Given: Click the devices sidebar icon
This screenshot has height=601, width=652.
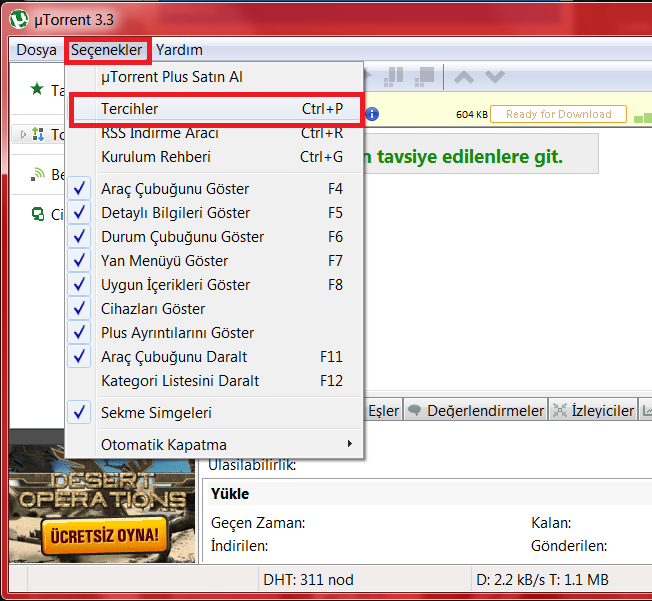Looking at the screenshot, I should point(38,214).
